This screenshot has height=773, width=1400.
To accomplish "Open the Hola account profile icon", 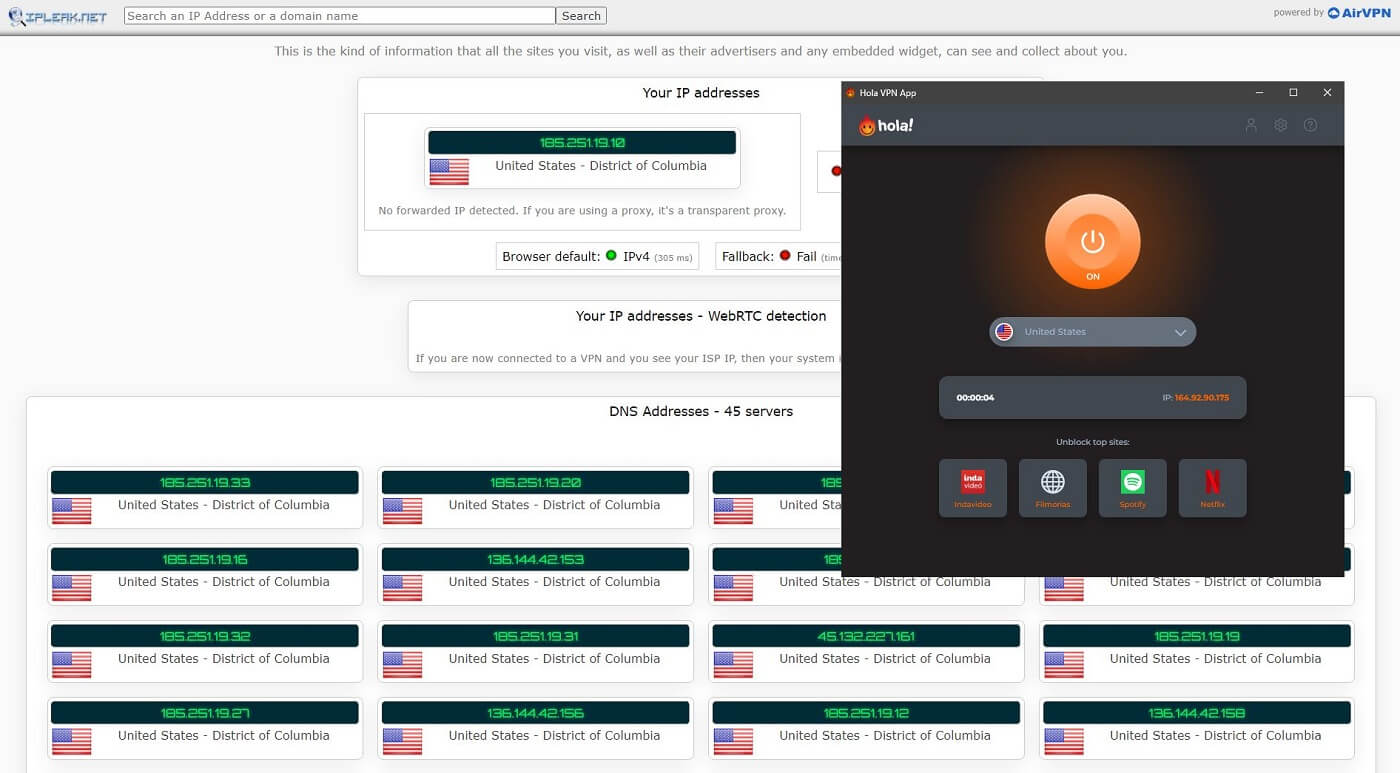I will point(1250,125).
